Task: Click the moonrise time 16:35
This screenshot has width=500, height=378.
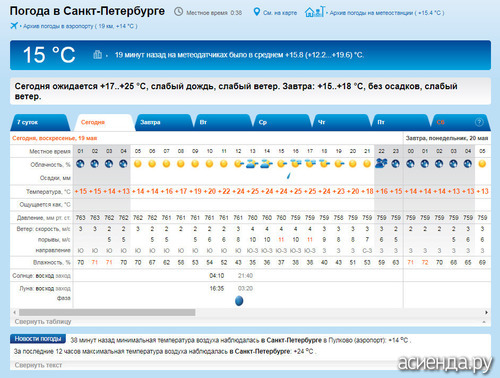Action: pyautogui.click(x=217, y=288)
